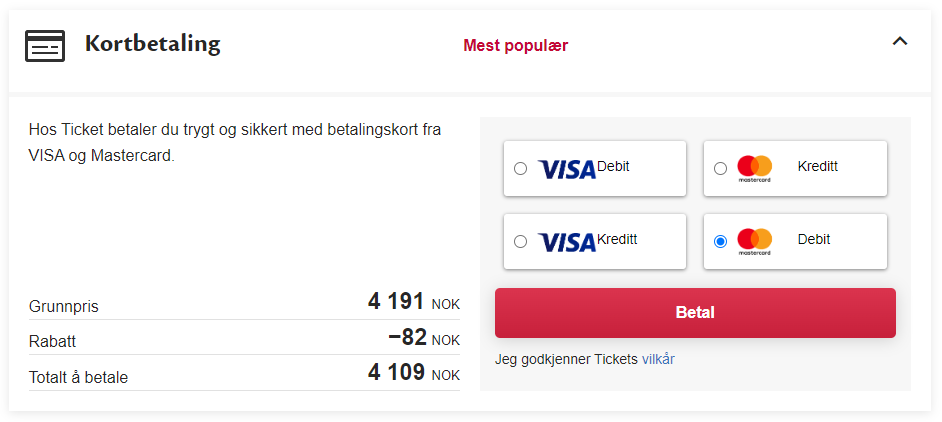Click the Grunnpris amount 4 191

click(x=397, y=301)
